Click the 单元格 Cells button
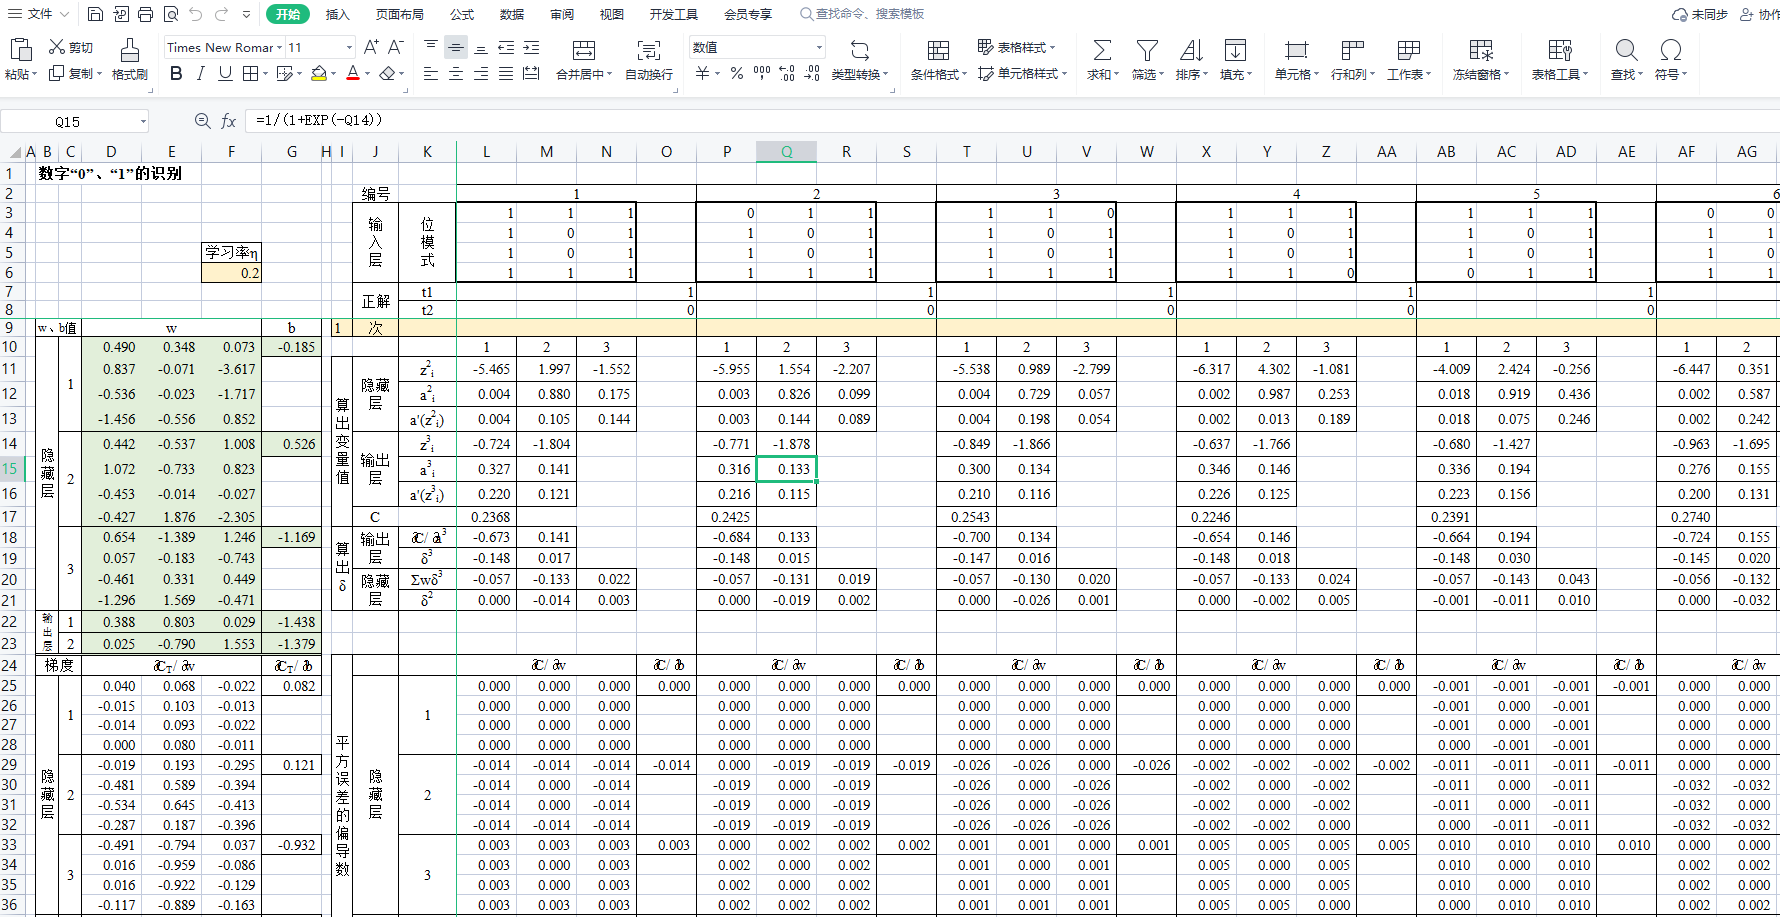The image size is (1780, 917). 1297,61
